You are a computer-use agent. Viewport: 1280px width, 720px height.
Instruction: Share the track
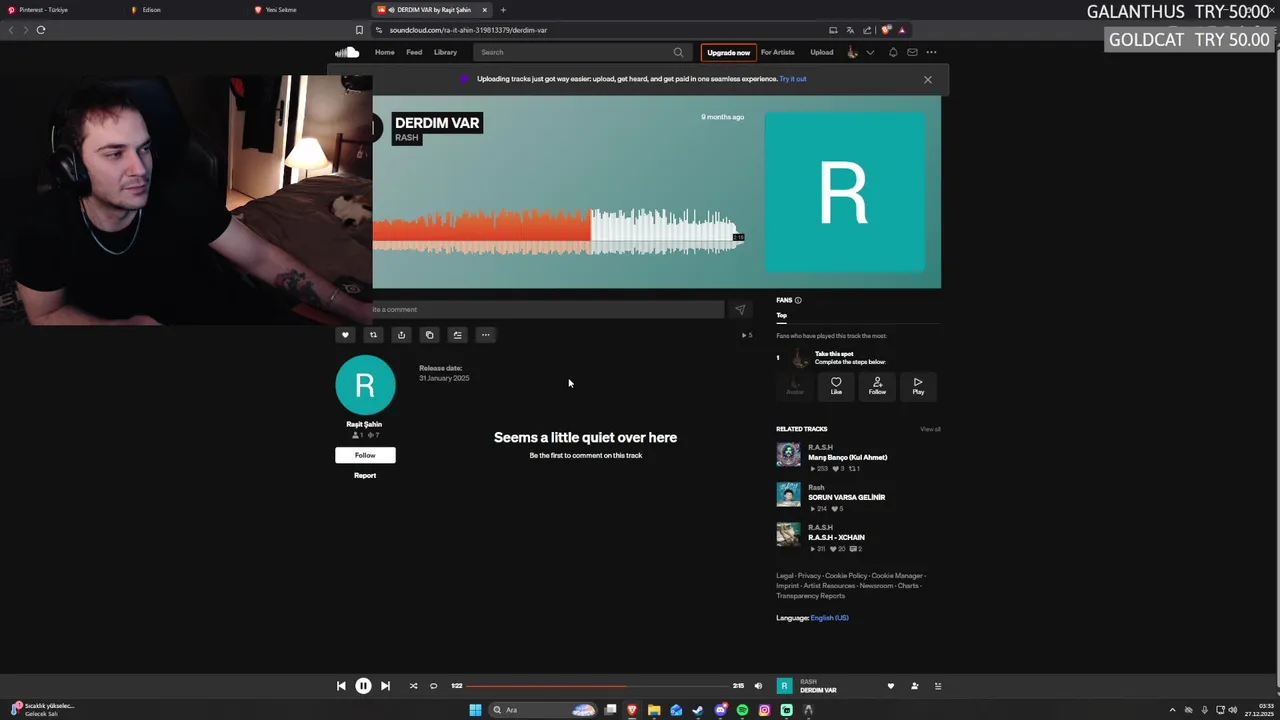click(x=401, y=335)
